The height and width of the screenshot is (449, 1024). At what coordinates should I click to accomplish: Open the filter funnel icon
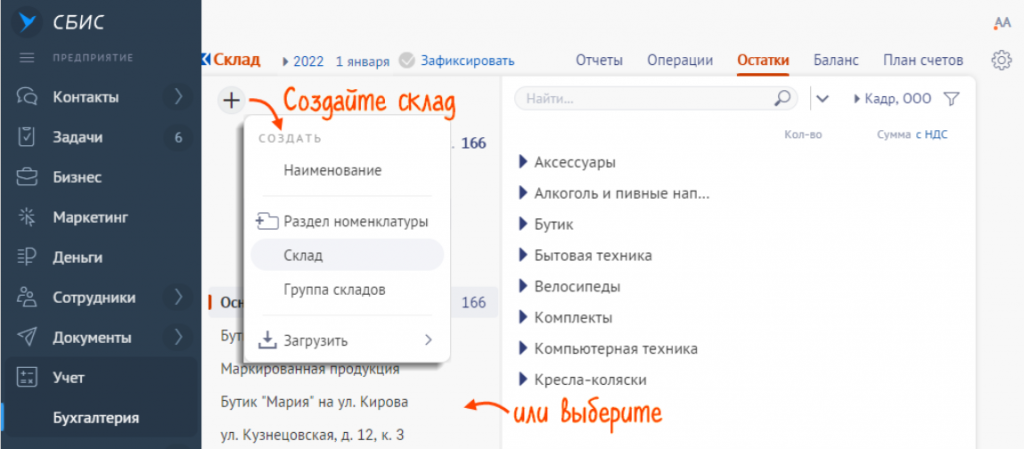click(952, 99)
